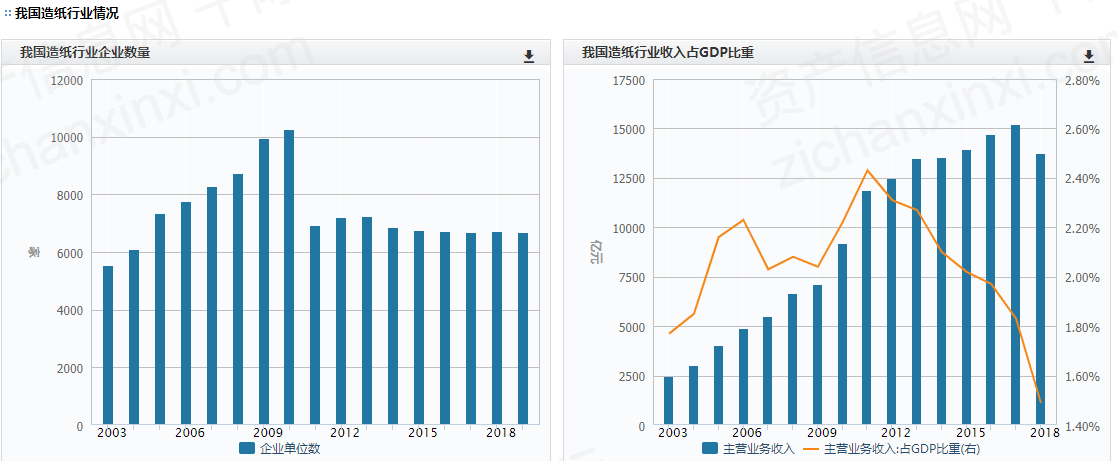Screen dimensions: 1117x461
Task: Click the 我国造纸行业情况 section heading
Action: point(66,14)
